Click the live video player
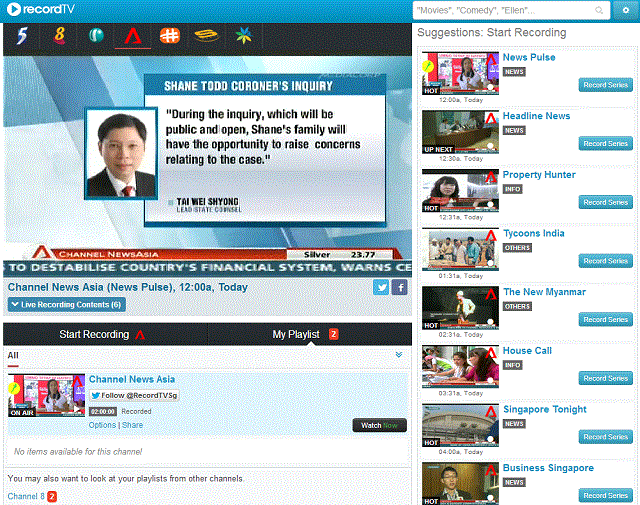 click(207, 167)
